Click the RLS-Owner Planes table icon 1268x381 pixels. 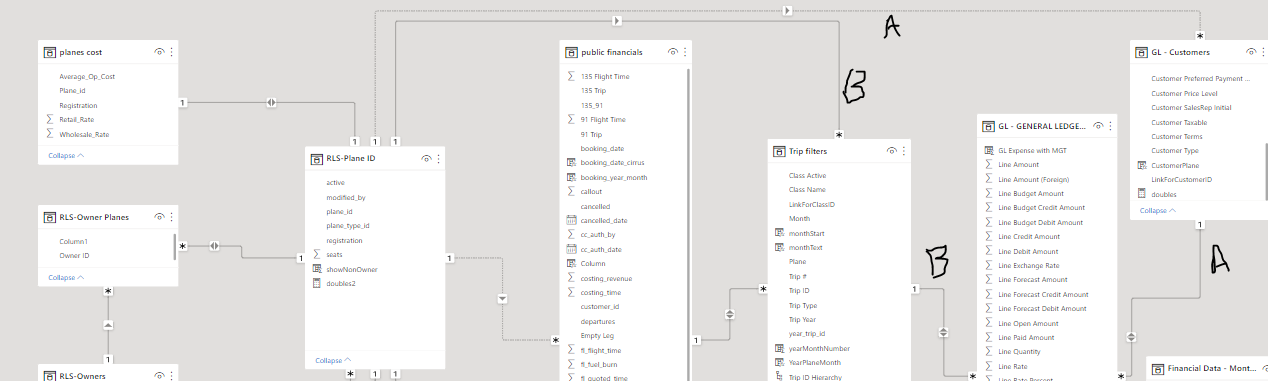50,216
